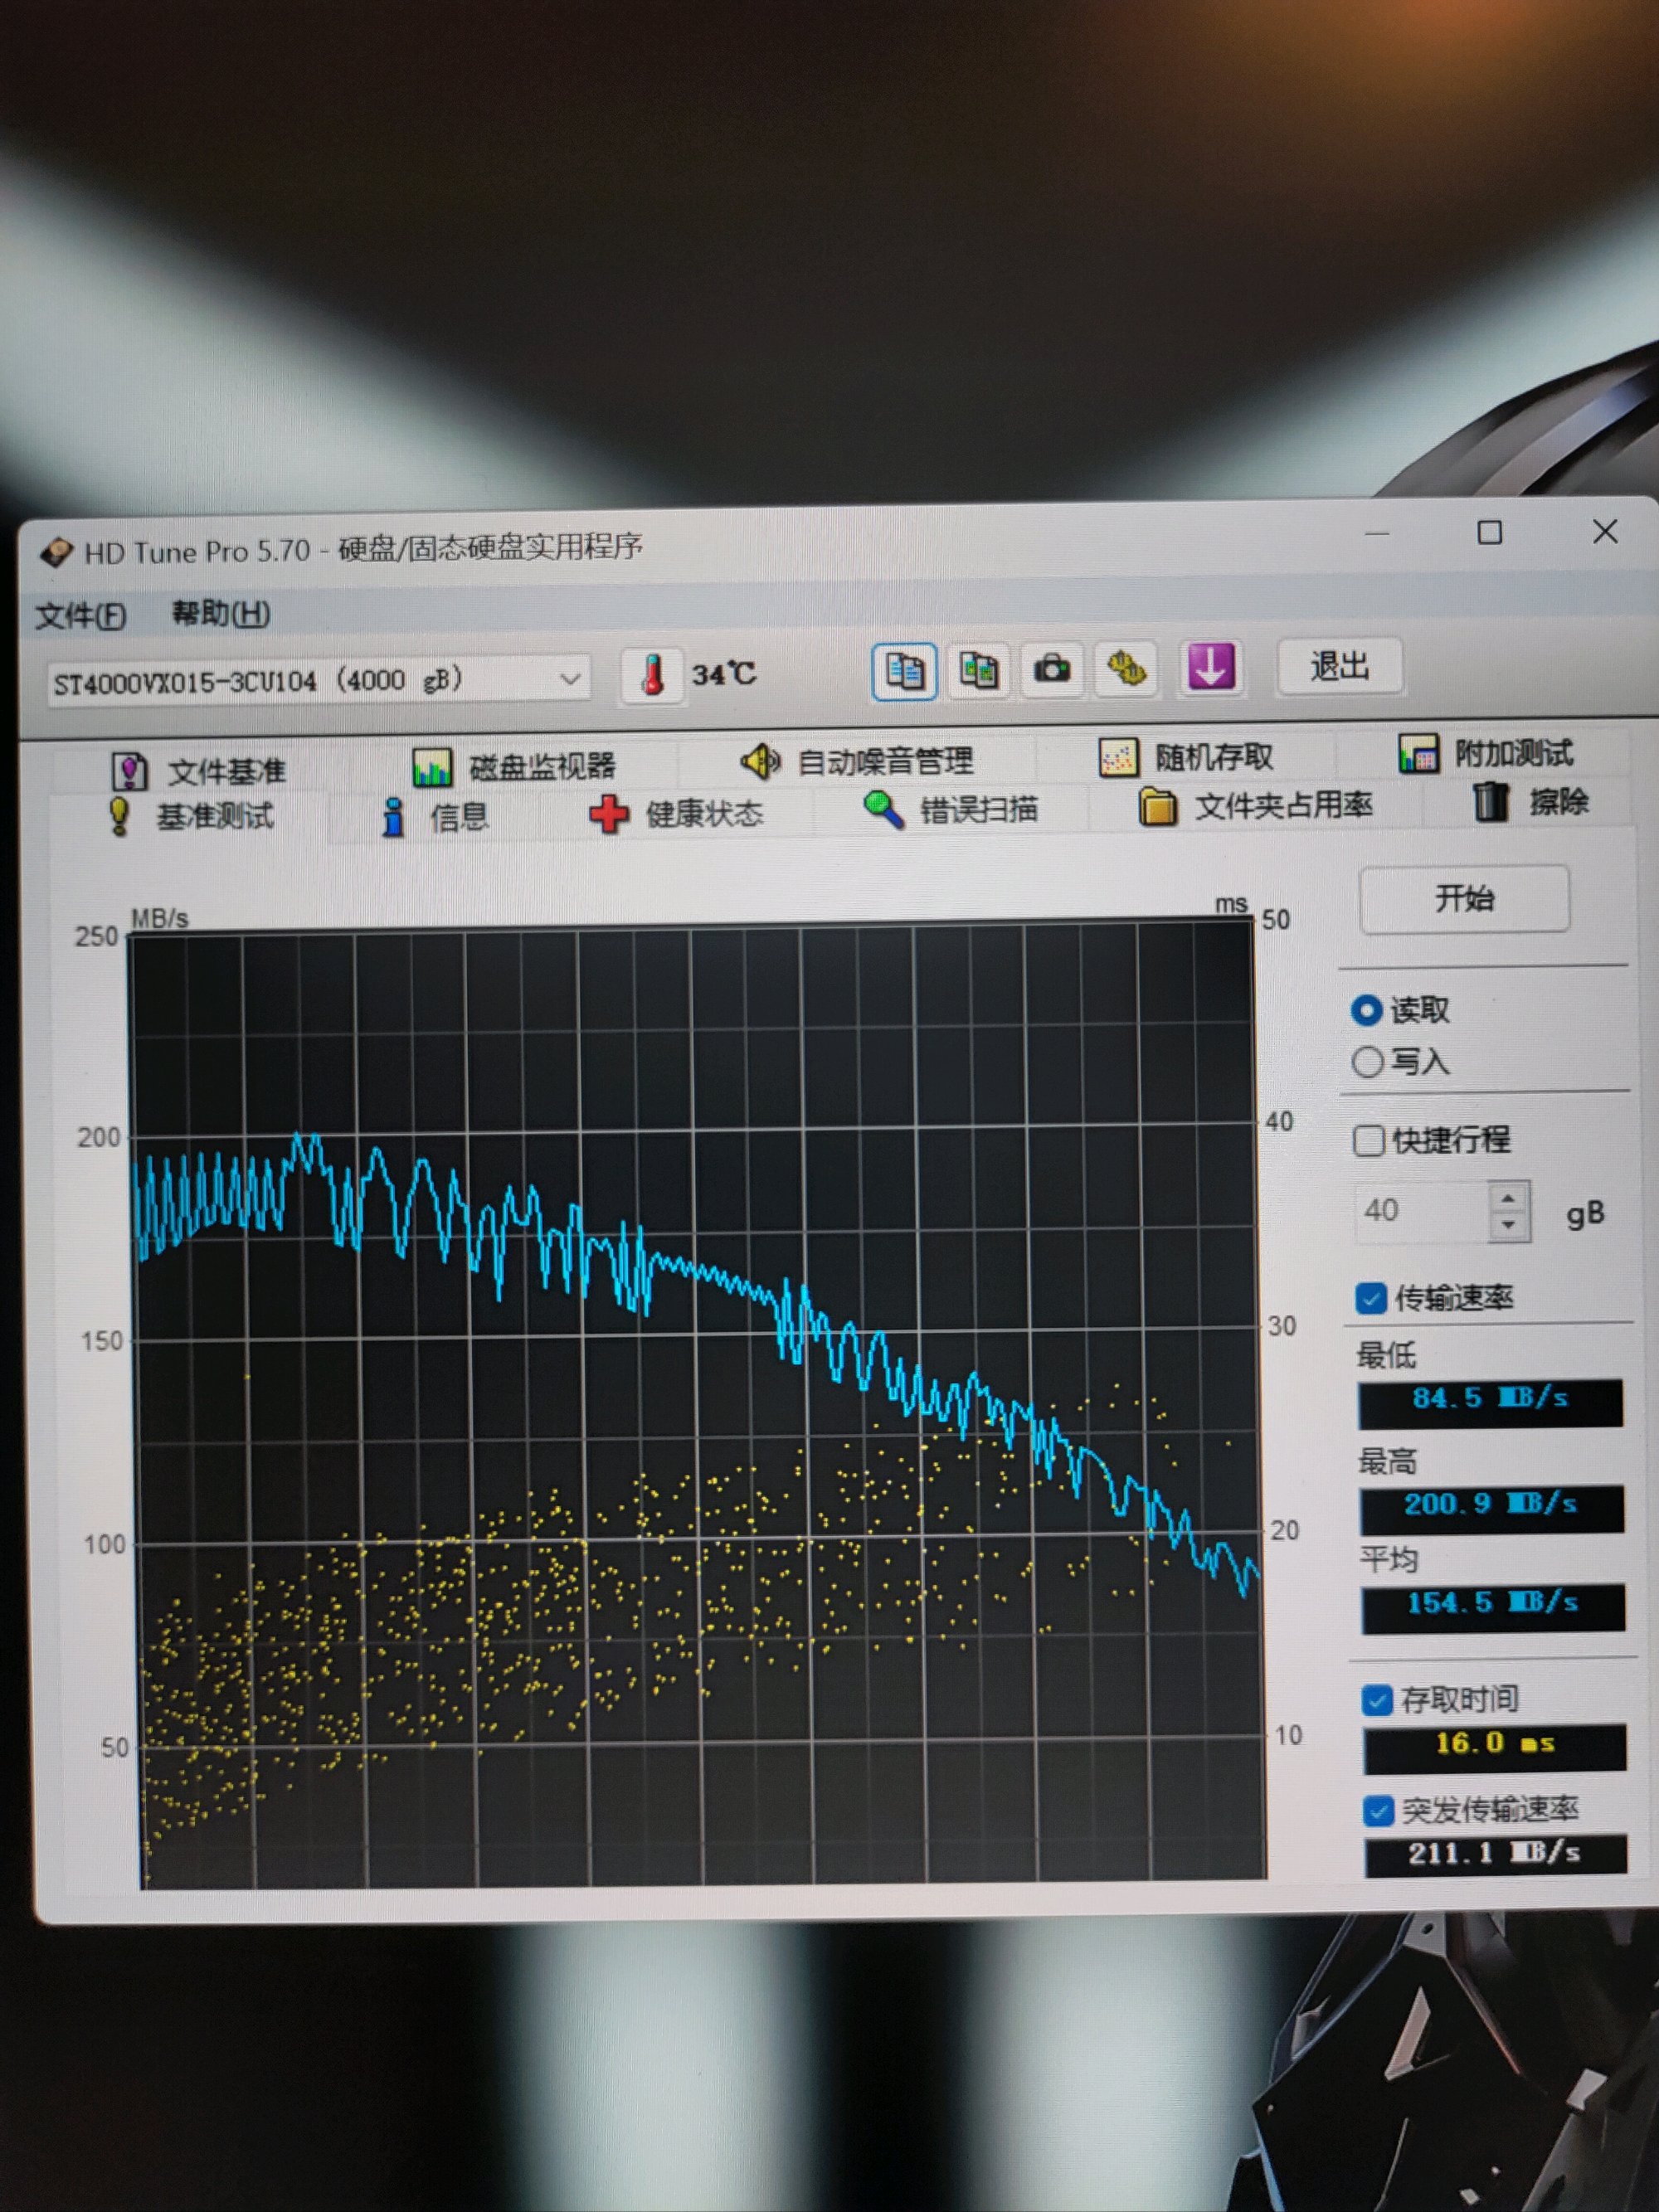Viewport: 1659px width, 2212px height.
Task: Click the copy text to clipboard icon
Action: click(x=904, y=671)
